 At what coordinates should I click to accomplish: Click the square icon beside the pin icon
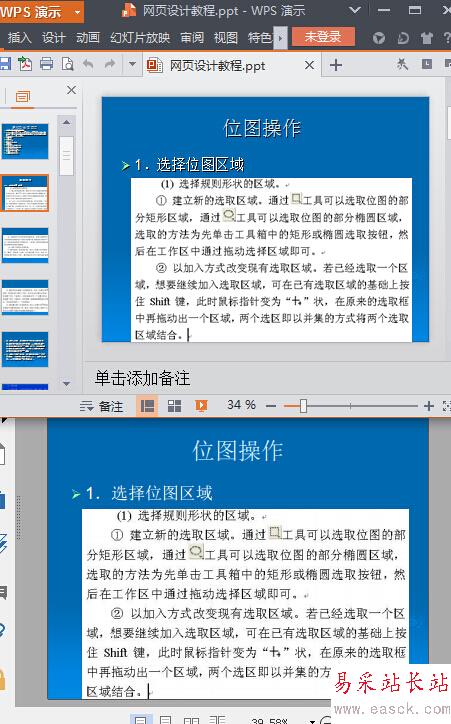pyautogui.click(x=427, y=64)
